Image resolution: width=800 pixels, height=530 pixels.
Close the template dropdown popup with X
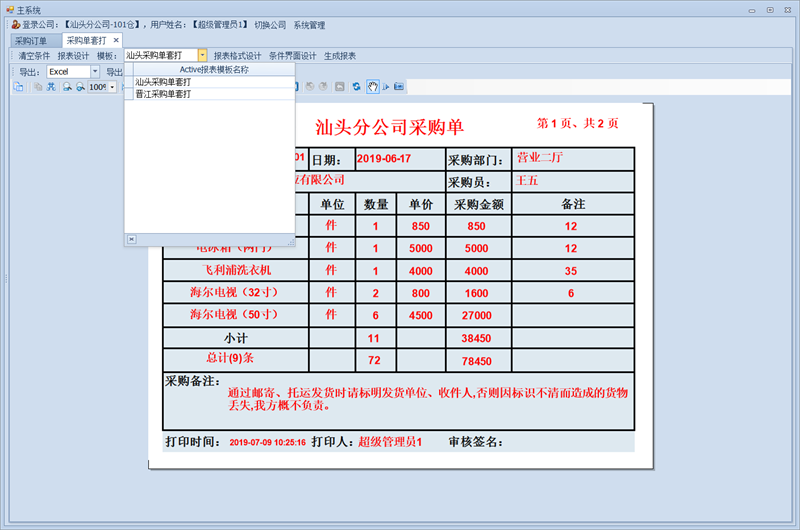click(130, 239)
